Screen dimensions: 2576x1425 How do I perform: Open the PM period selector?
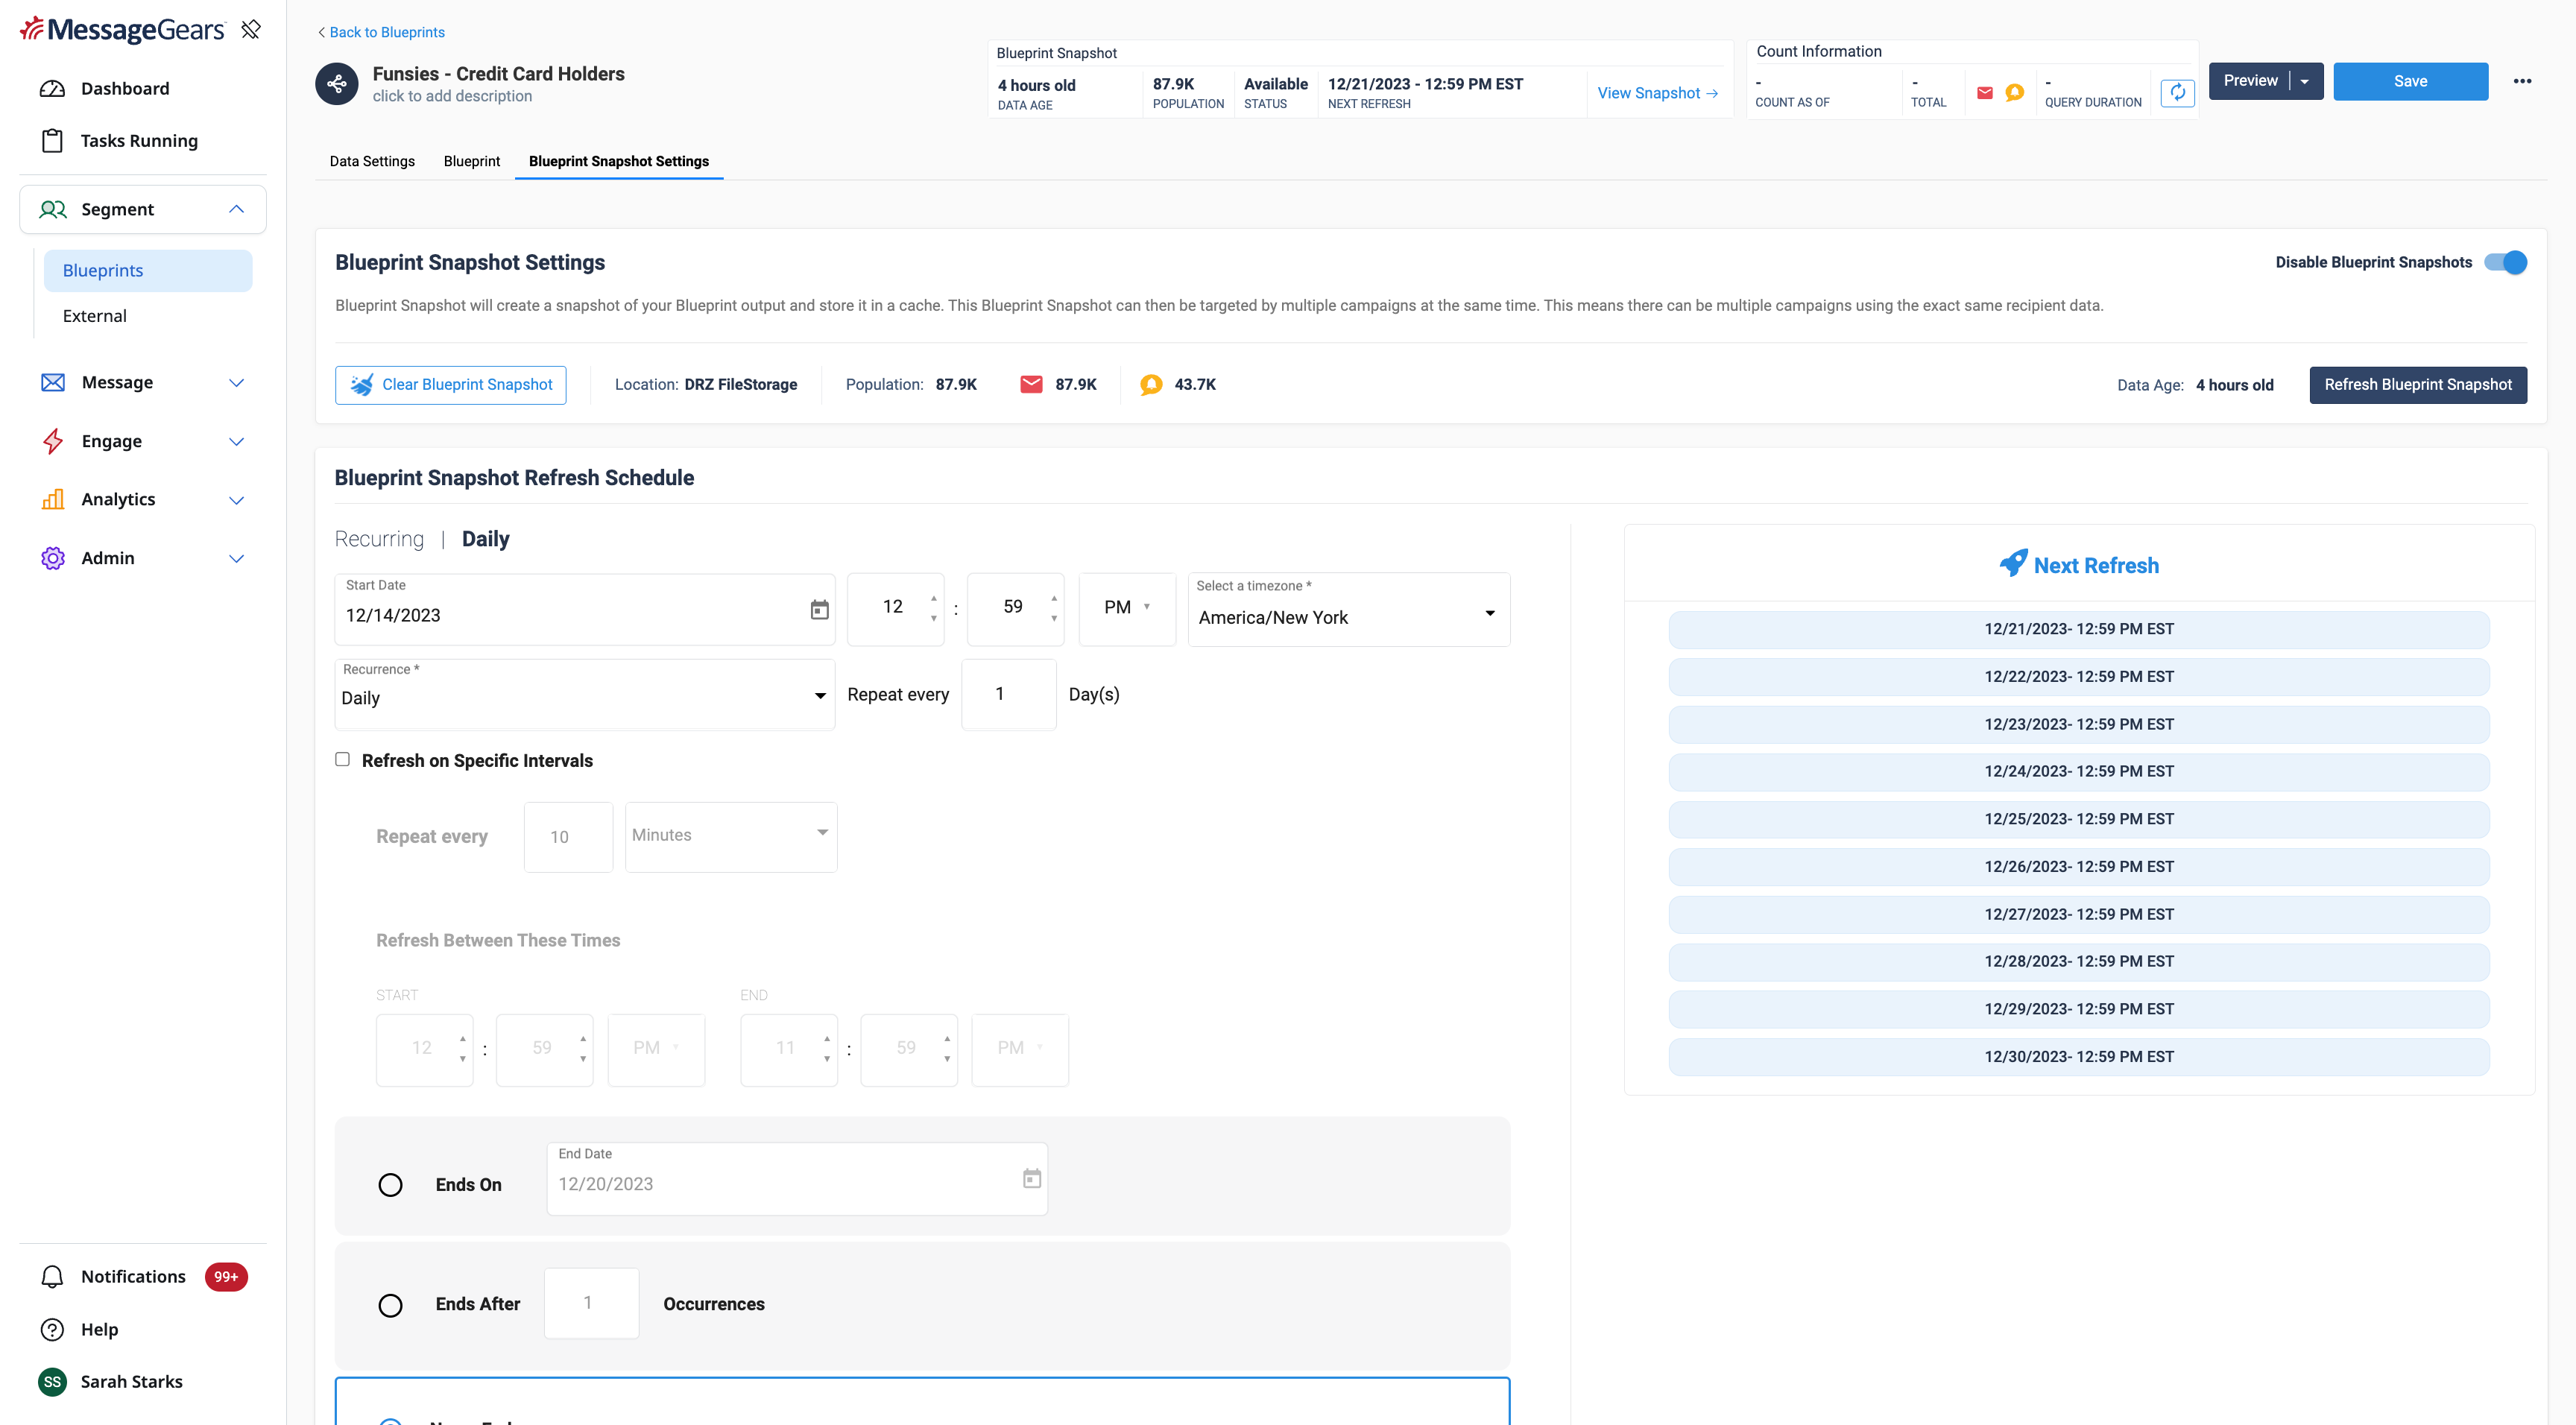pos(1127,608)
